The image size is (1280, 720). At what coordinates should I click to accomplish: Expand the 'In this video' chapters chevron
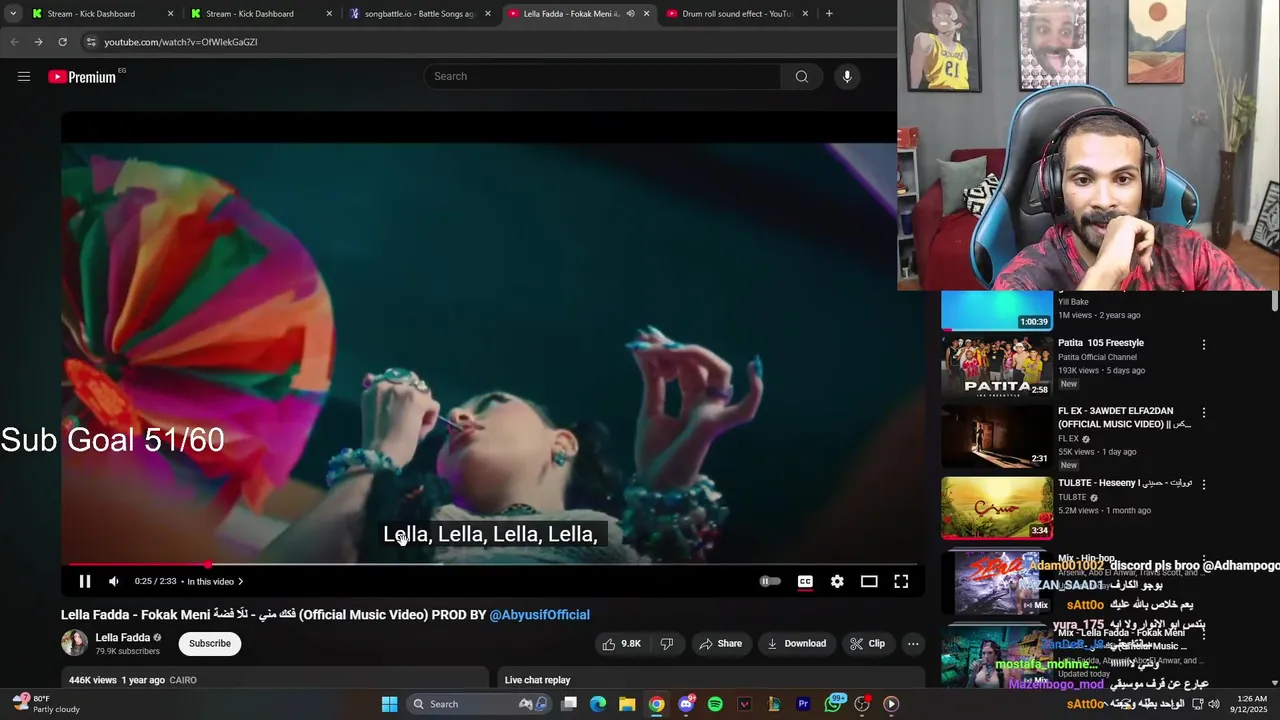pos(240,581)
